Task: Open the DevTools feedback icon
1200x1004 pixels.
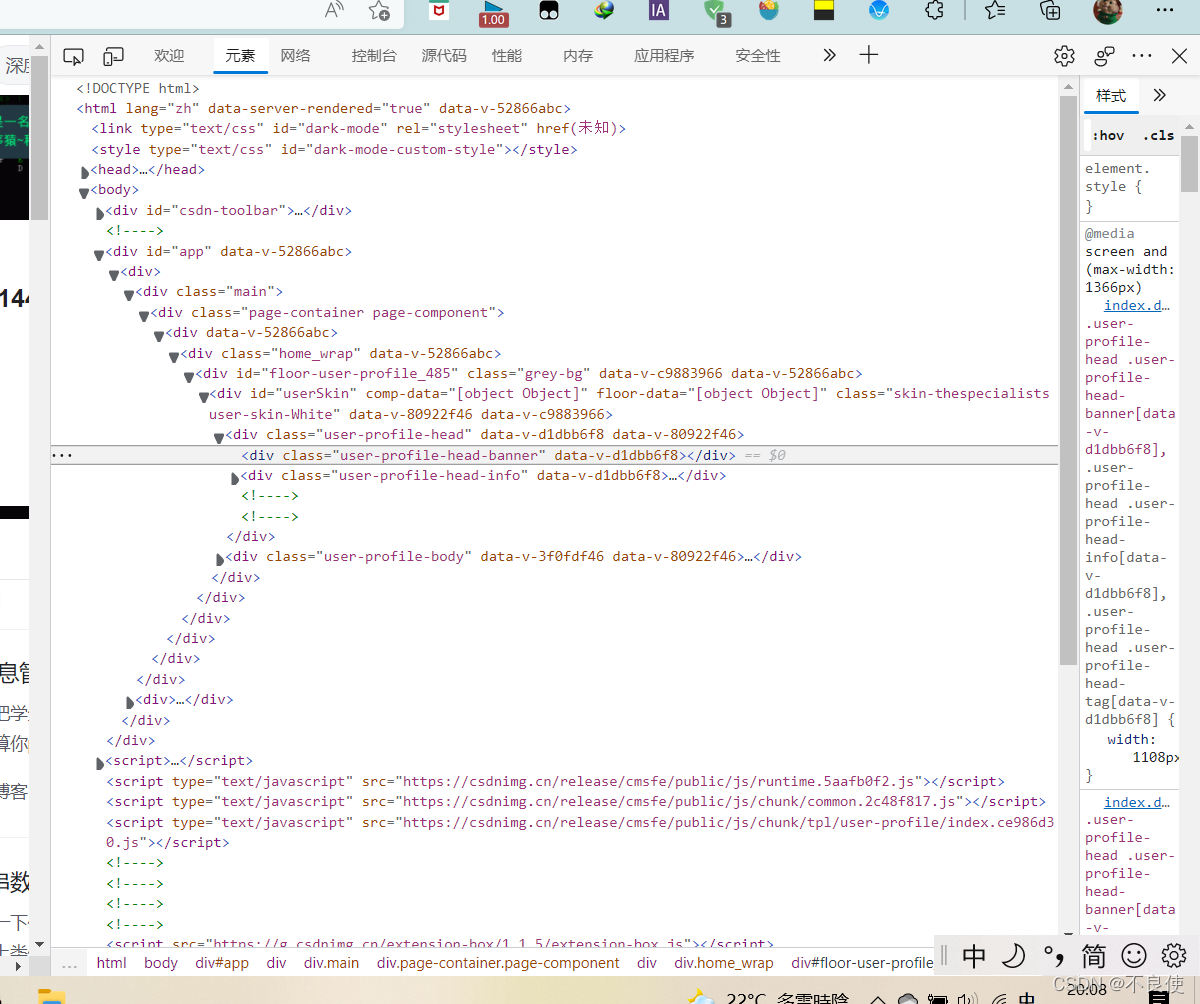Action: (x=1104, y=56)
